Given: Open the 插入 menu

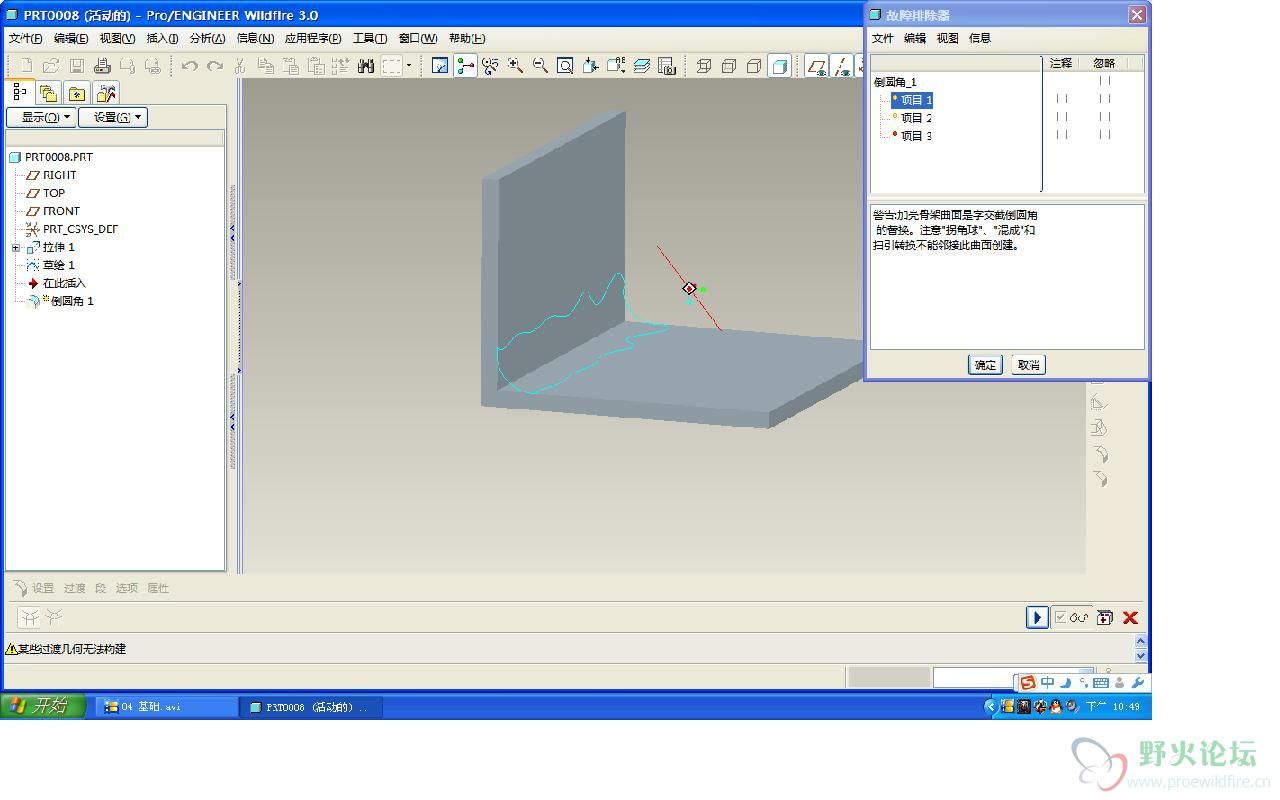Looking at the screenshot, I should pyautogui.click(x=162, y=38).
